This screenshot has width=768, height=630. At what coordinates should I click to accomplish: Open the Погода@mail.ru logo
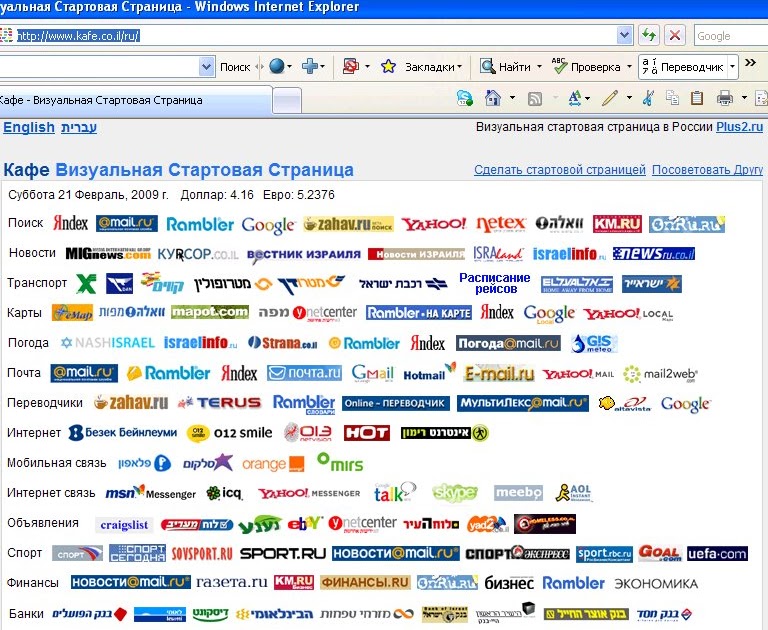[x=508, y=343]
